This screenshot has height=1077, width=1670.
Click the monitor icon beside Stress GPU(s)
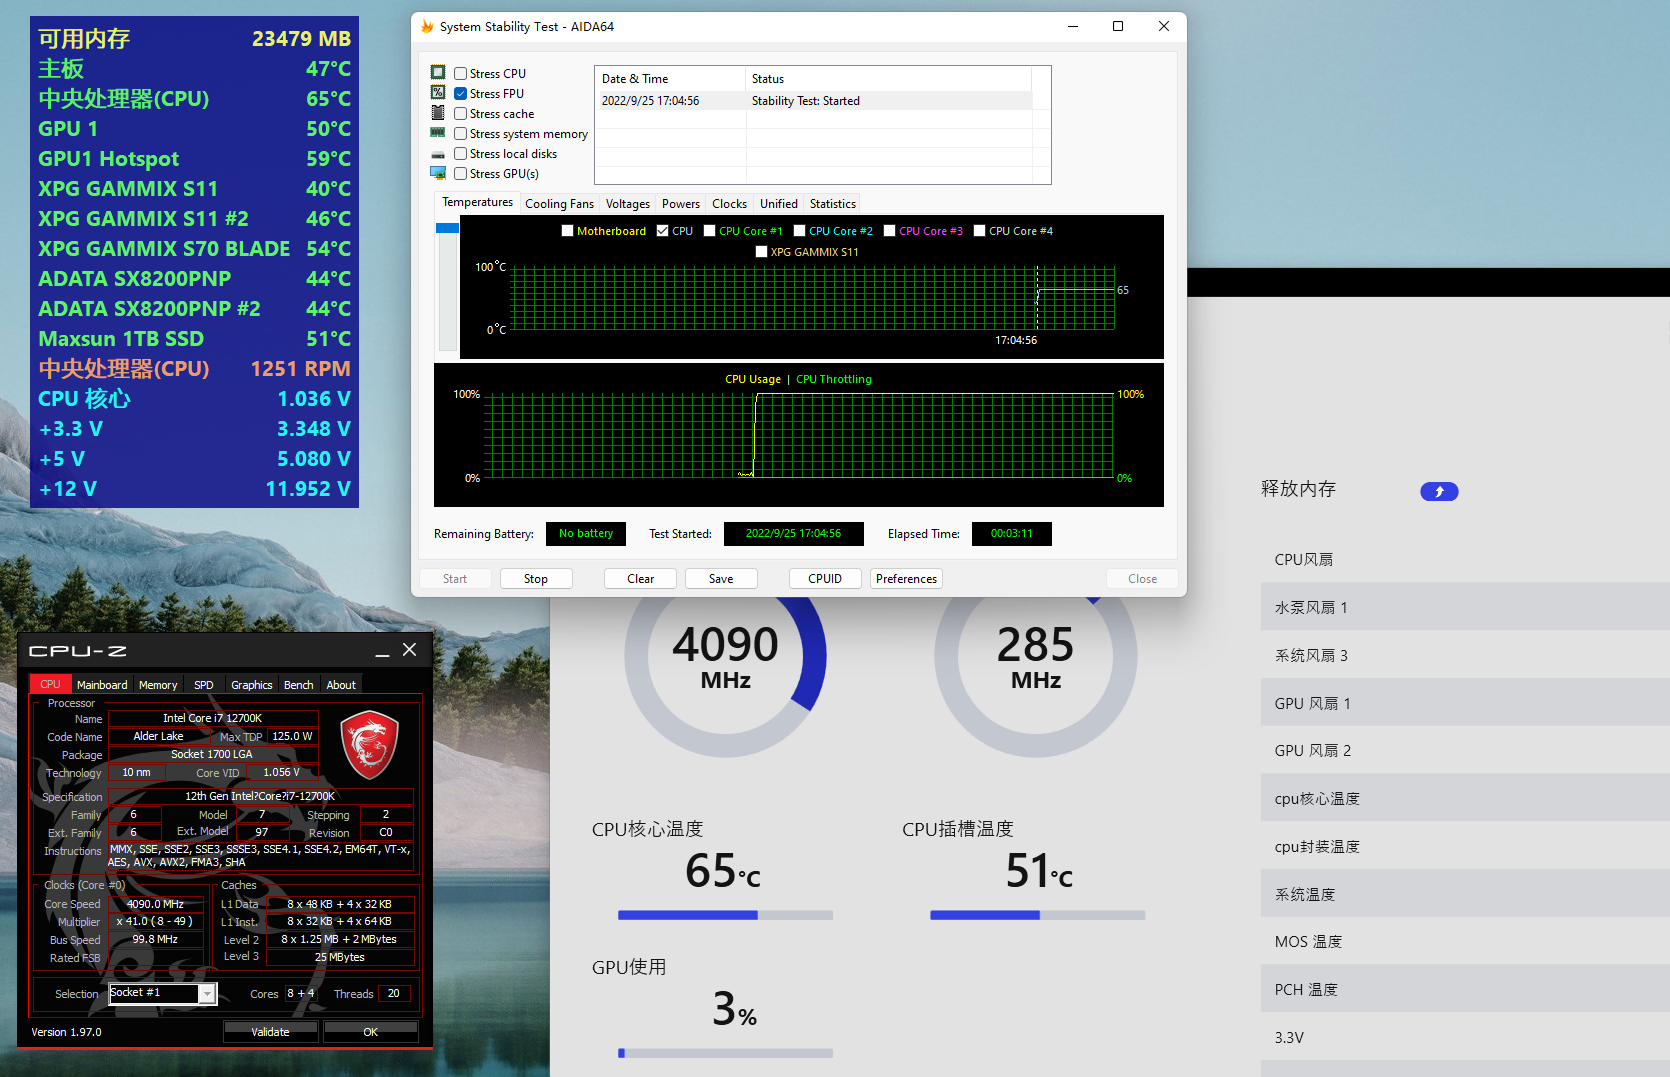[x=438, y=173]
